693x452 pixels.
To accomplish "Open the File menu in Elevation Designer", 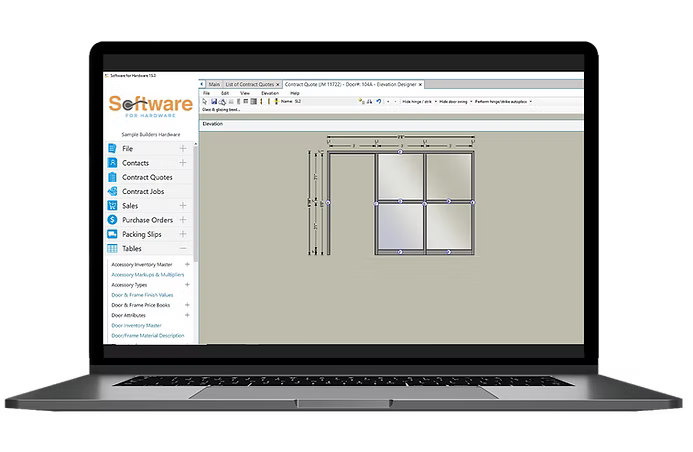I will (206, 93).
